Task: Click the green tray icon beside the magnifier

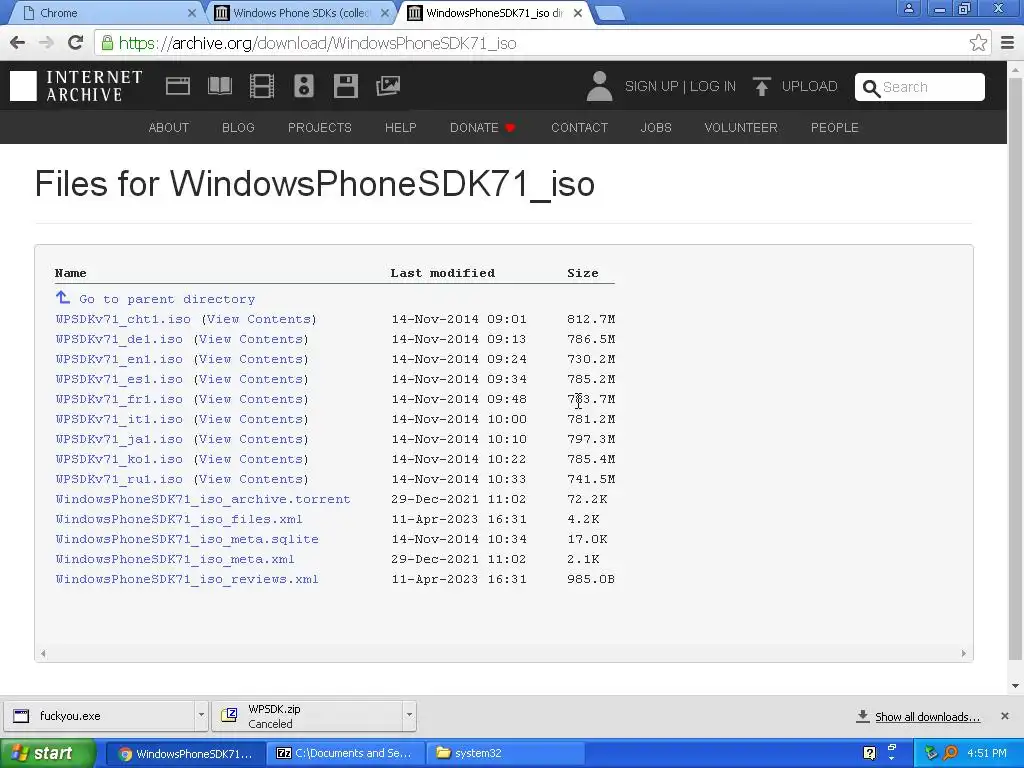Action: pos(932,754)
